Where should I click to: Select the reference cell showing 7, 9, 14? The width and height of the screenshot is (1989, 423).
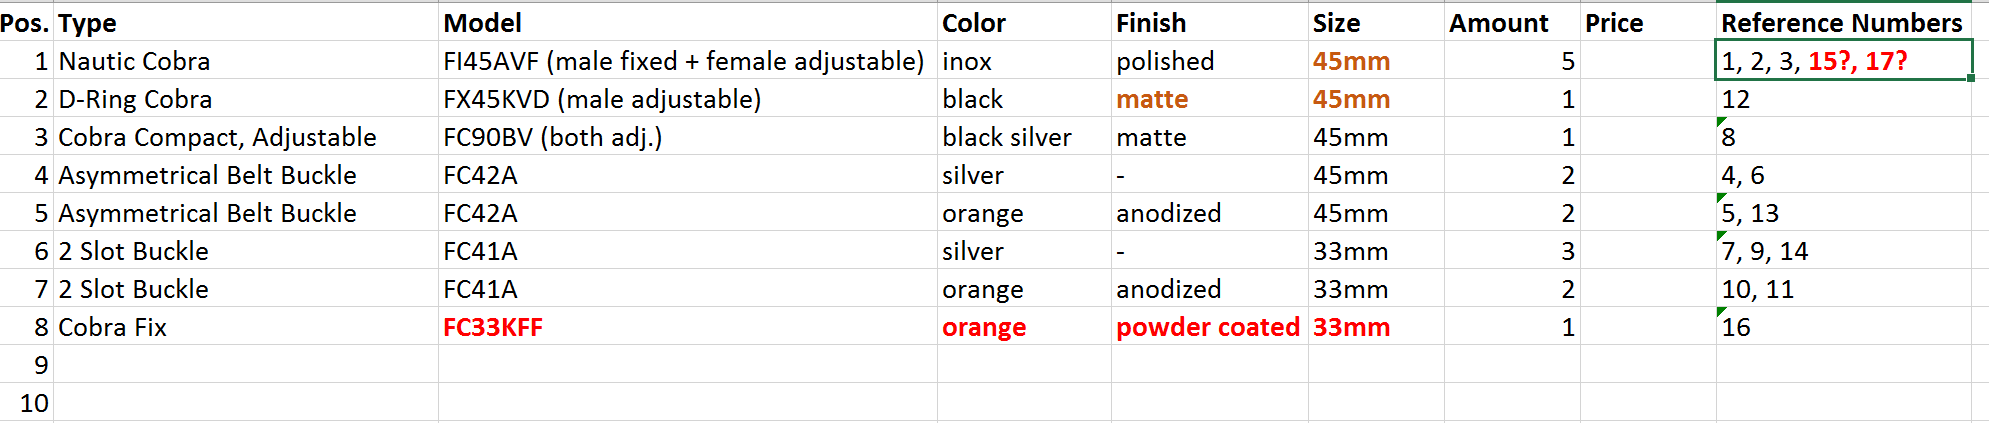click(1843, 250)
